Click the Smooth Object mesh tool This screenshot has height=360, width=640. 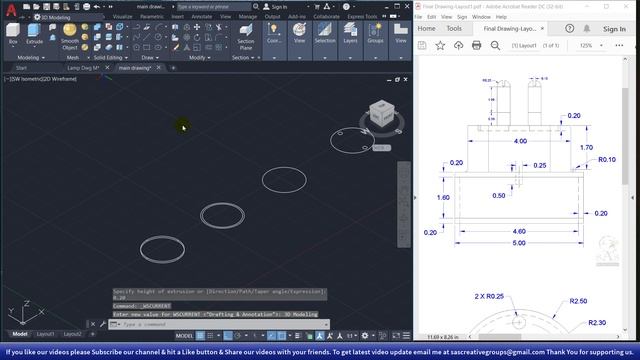coord(70,37)
